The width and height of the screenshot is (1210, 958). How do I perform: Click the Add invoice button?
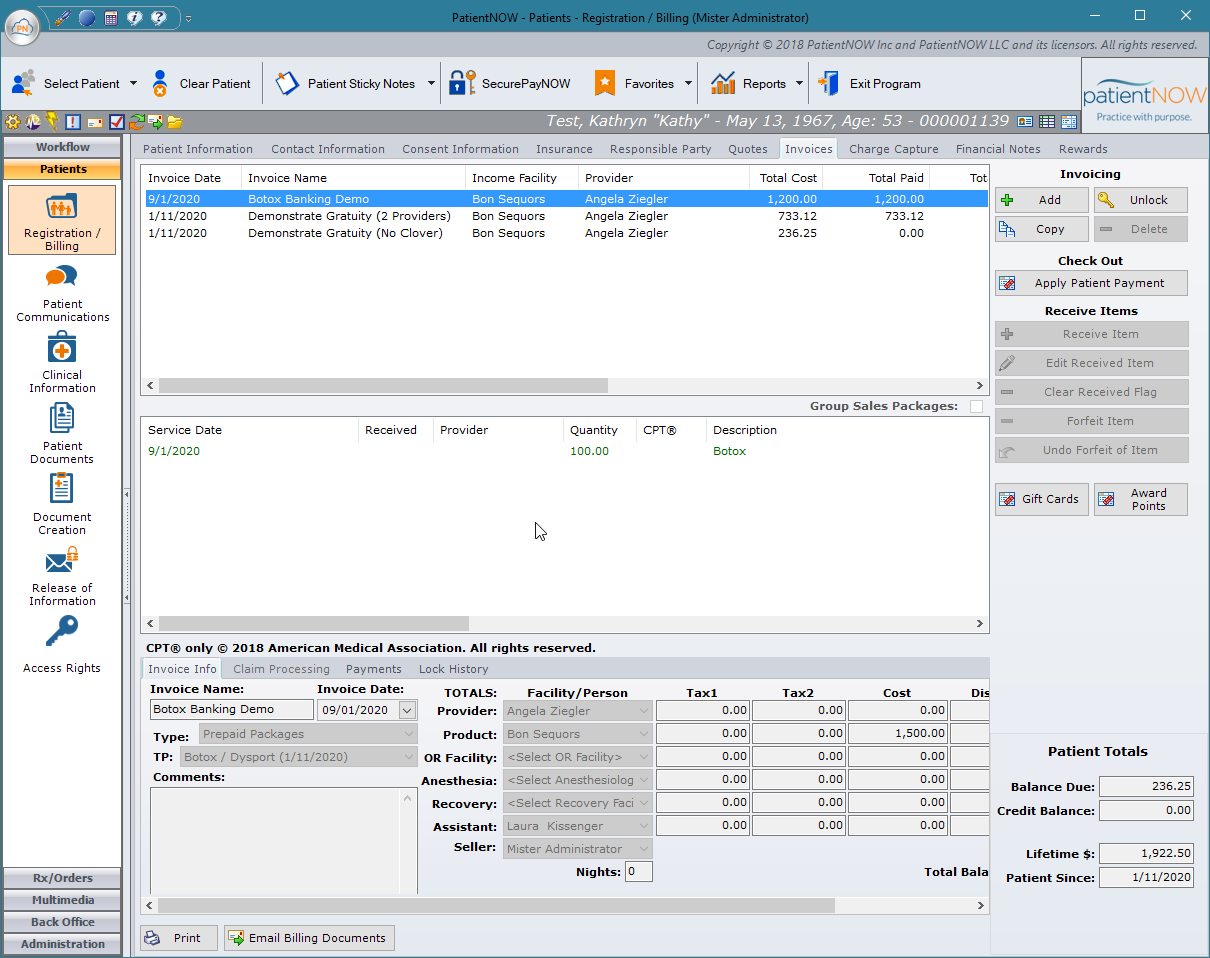click(x=1042, y=200)
